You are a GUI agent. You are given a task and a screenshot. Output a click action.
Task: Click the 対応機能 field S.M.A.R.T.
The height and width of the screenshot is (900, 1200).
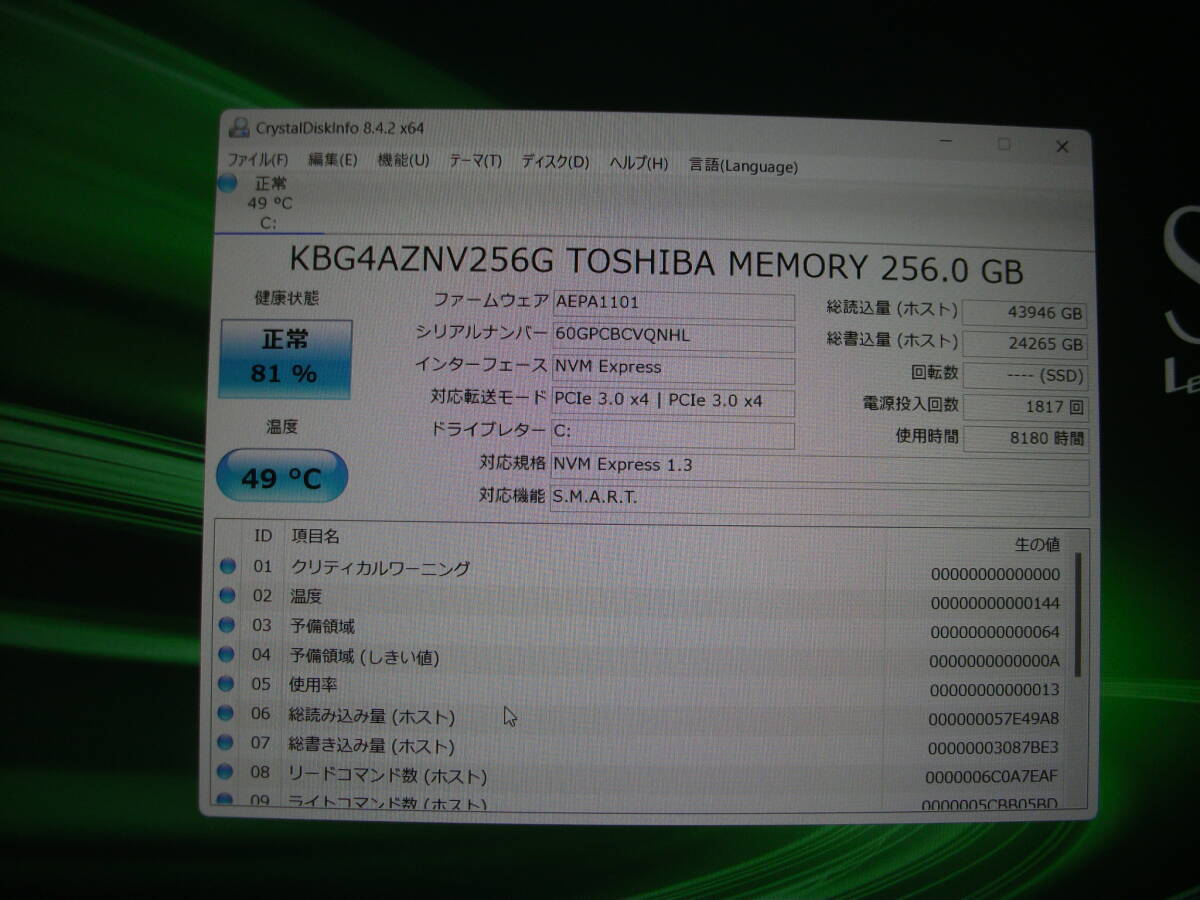point(820,500)
